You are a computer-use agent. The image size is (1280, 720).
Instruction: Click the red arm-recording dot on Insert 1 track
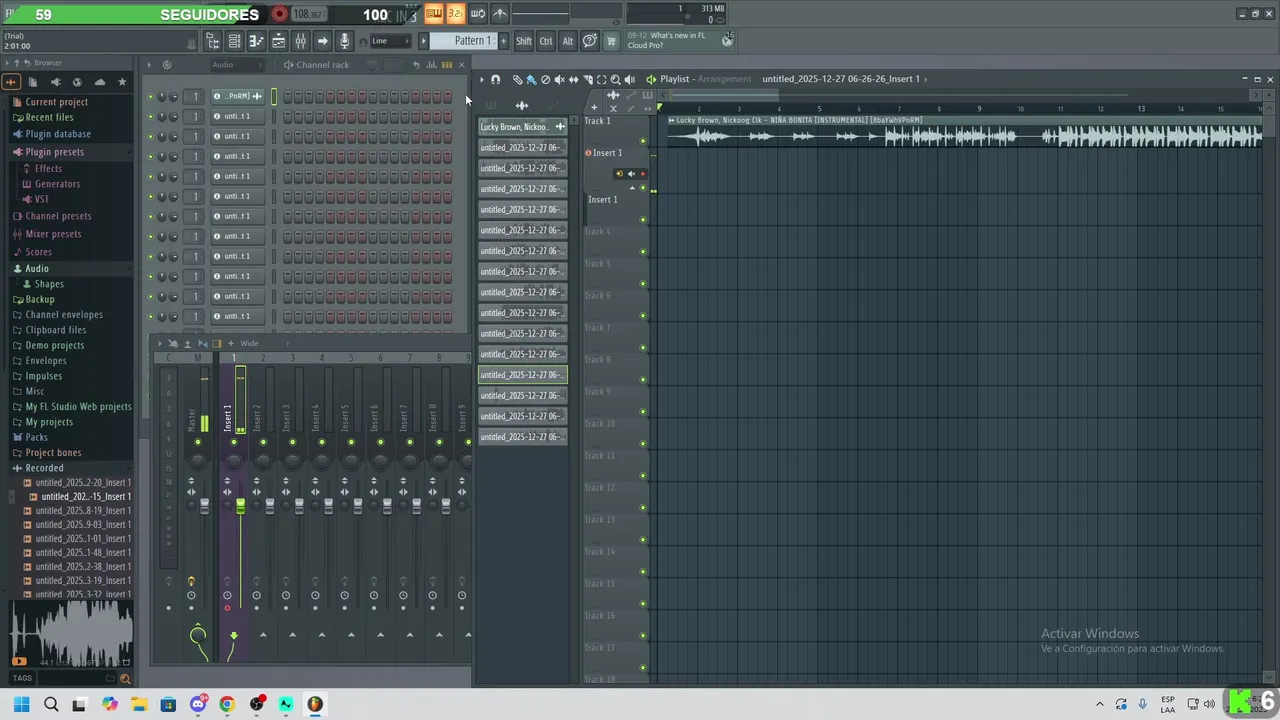(x=642, y=174)
